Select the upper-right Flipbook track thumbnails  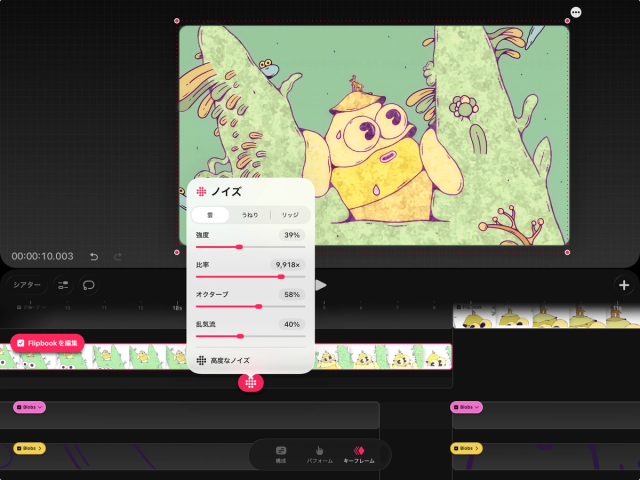[547, 316]
